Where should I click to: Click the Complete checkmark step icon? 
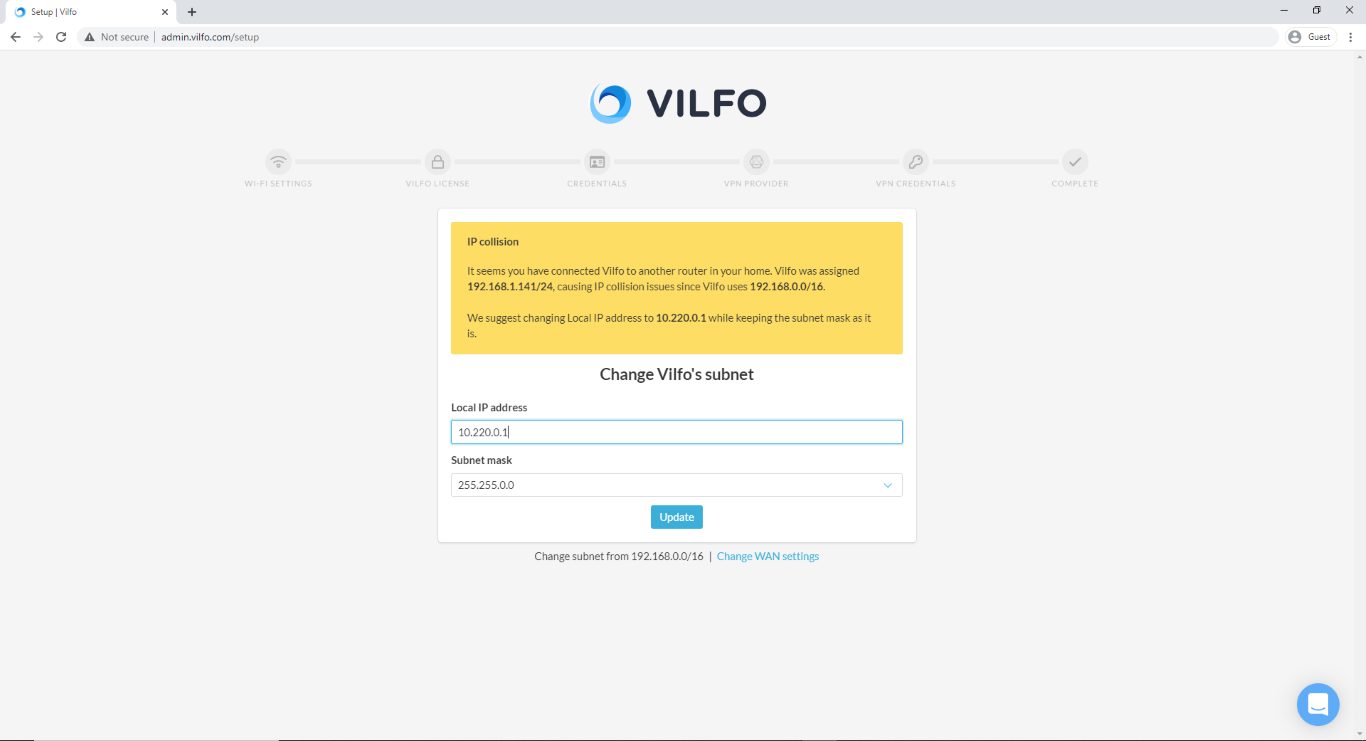[1075, 161]
